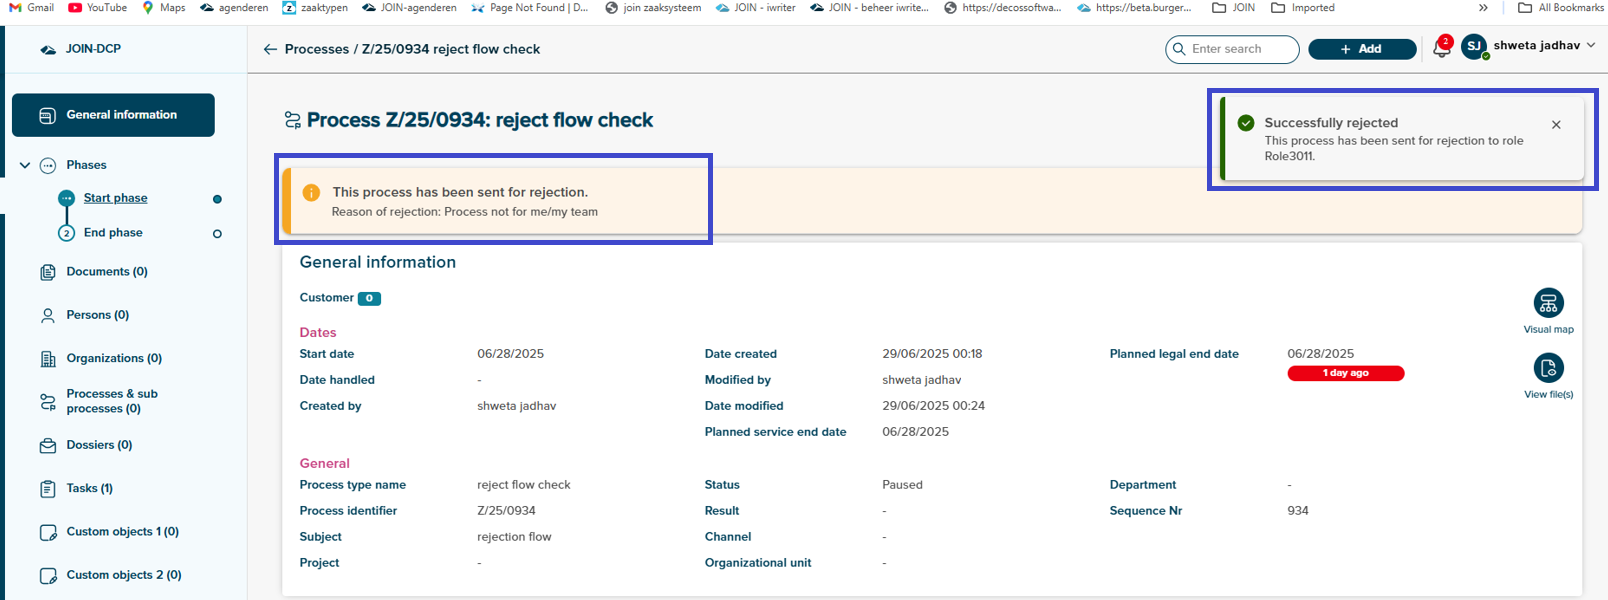The image size is (1608, 600).
Task: Collapse the Phases section chevron
Action: (25, 165)
